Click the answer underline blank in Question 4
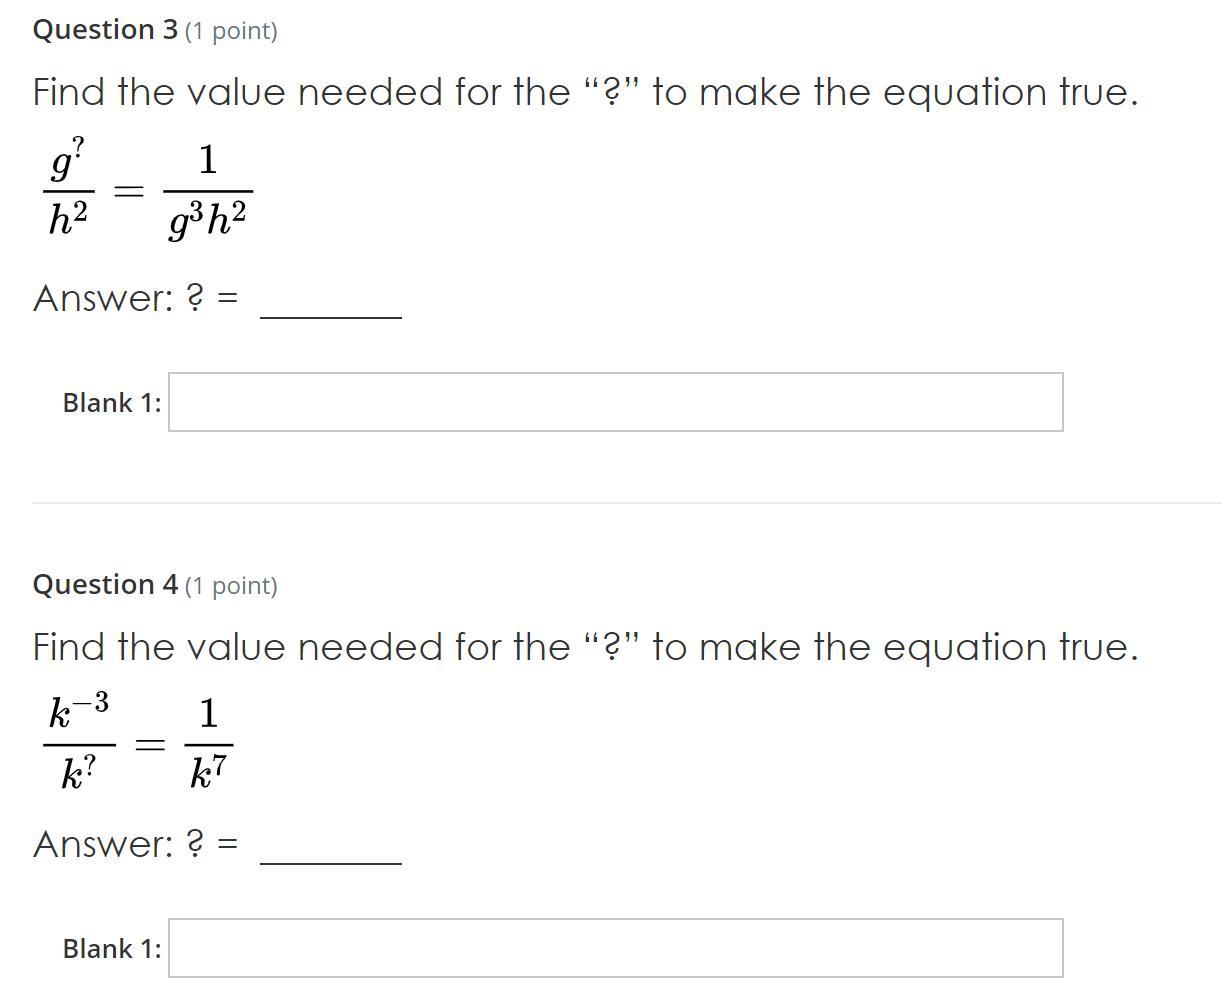The height and width of the screenshot is (1007, 1222). pyautogui.click(x=331, y=863)
